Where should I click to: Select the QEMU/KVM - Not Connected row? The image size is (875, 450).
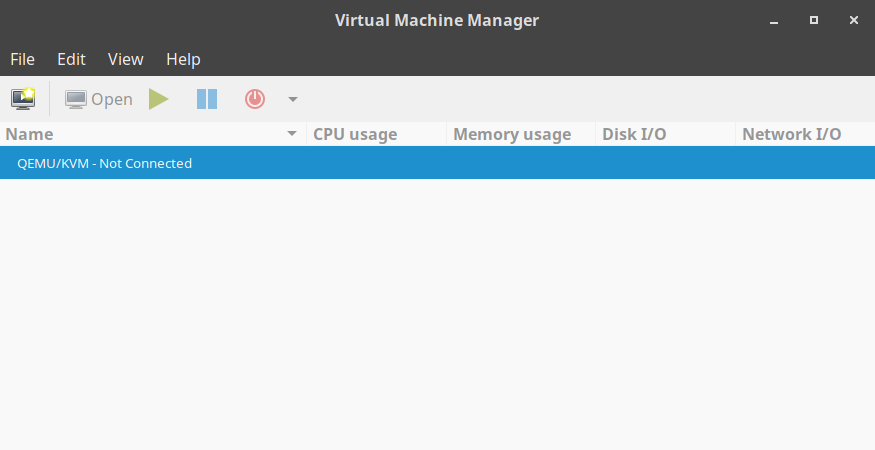click(x=105, y=163)
